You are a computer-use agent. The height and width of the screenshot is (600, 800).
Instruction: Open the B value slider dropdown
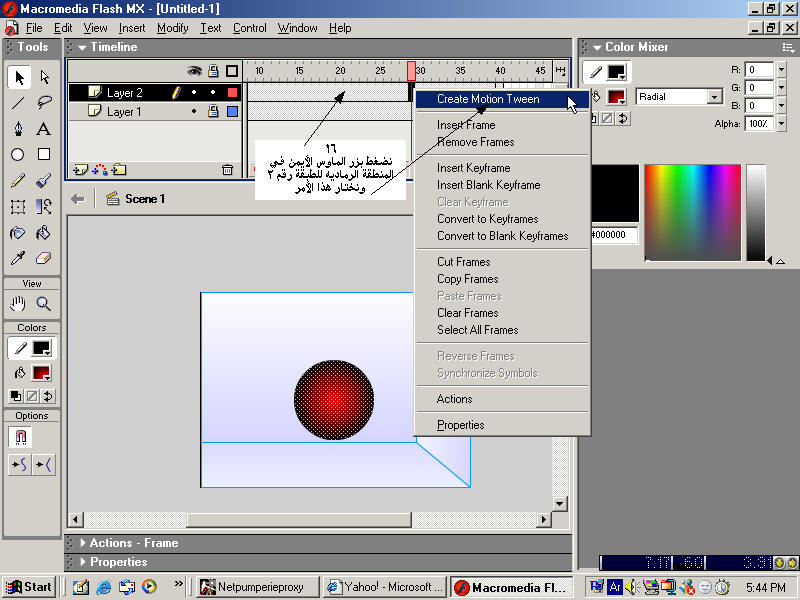click(x=782, y=106)
